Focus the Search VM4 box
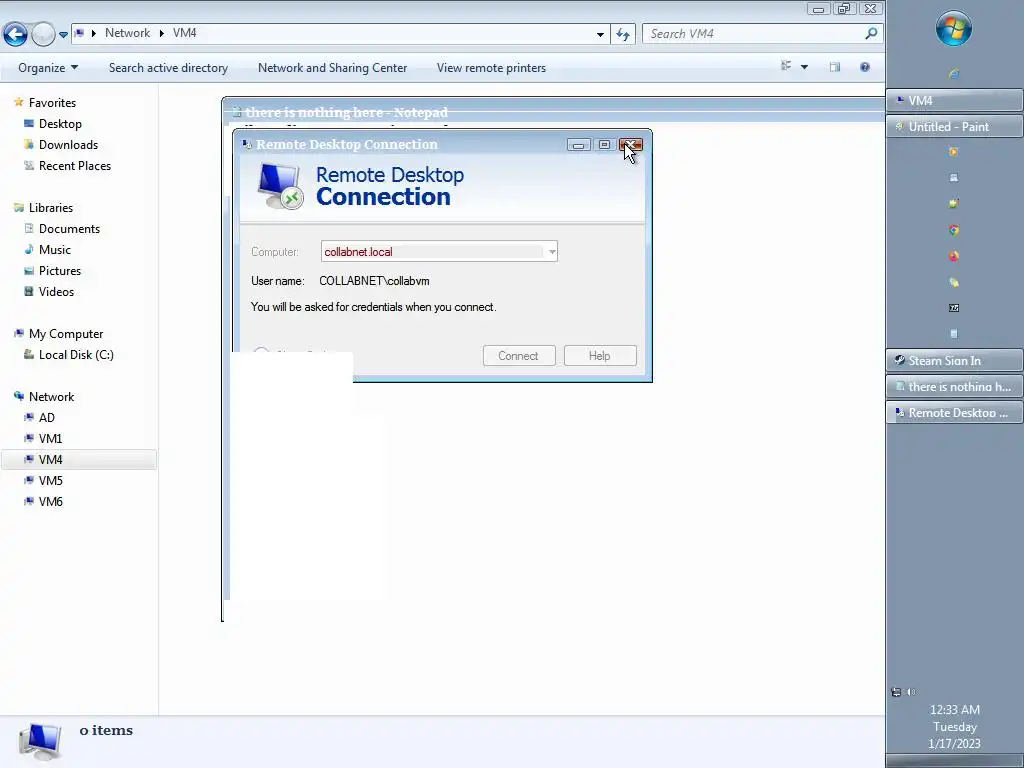The height and width of the screenshot is (768, 1024). [754, 34]
